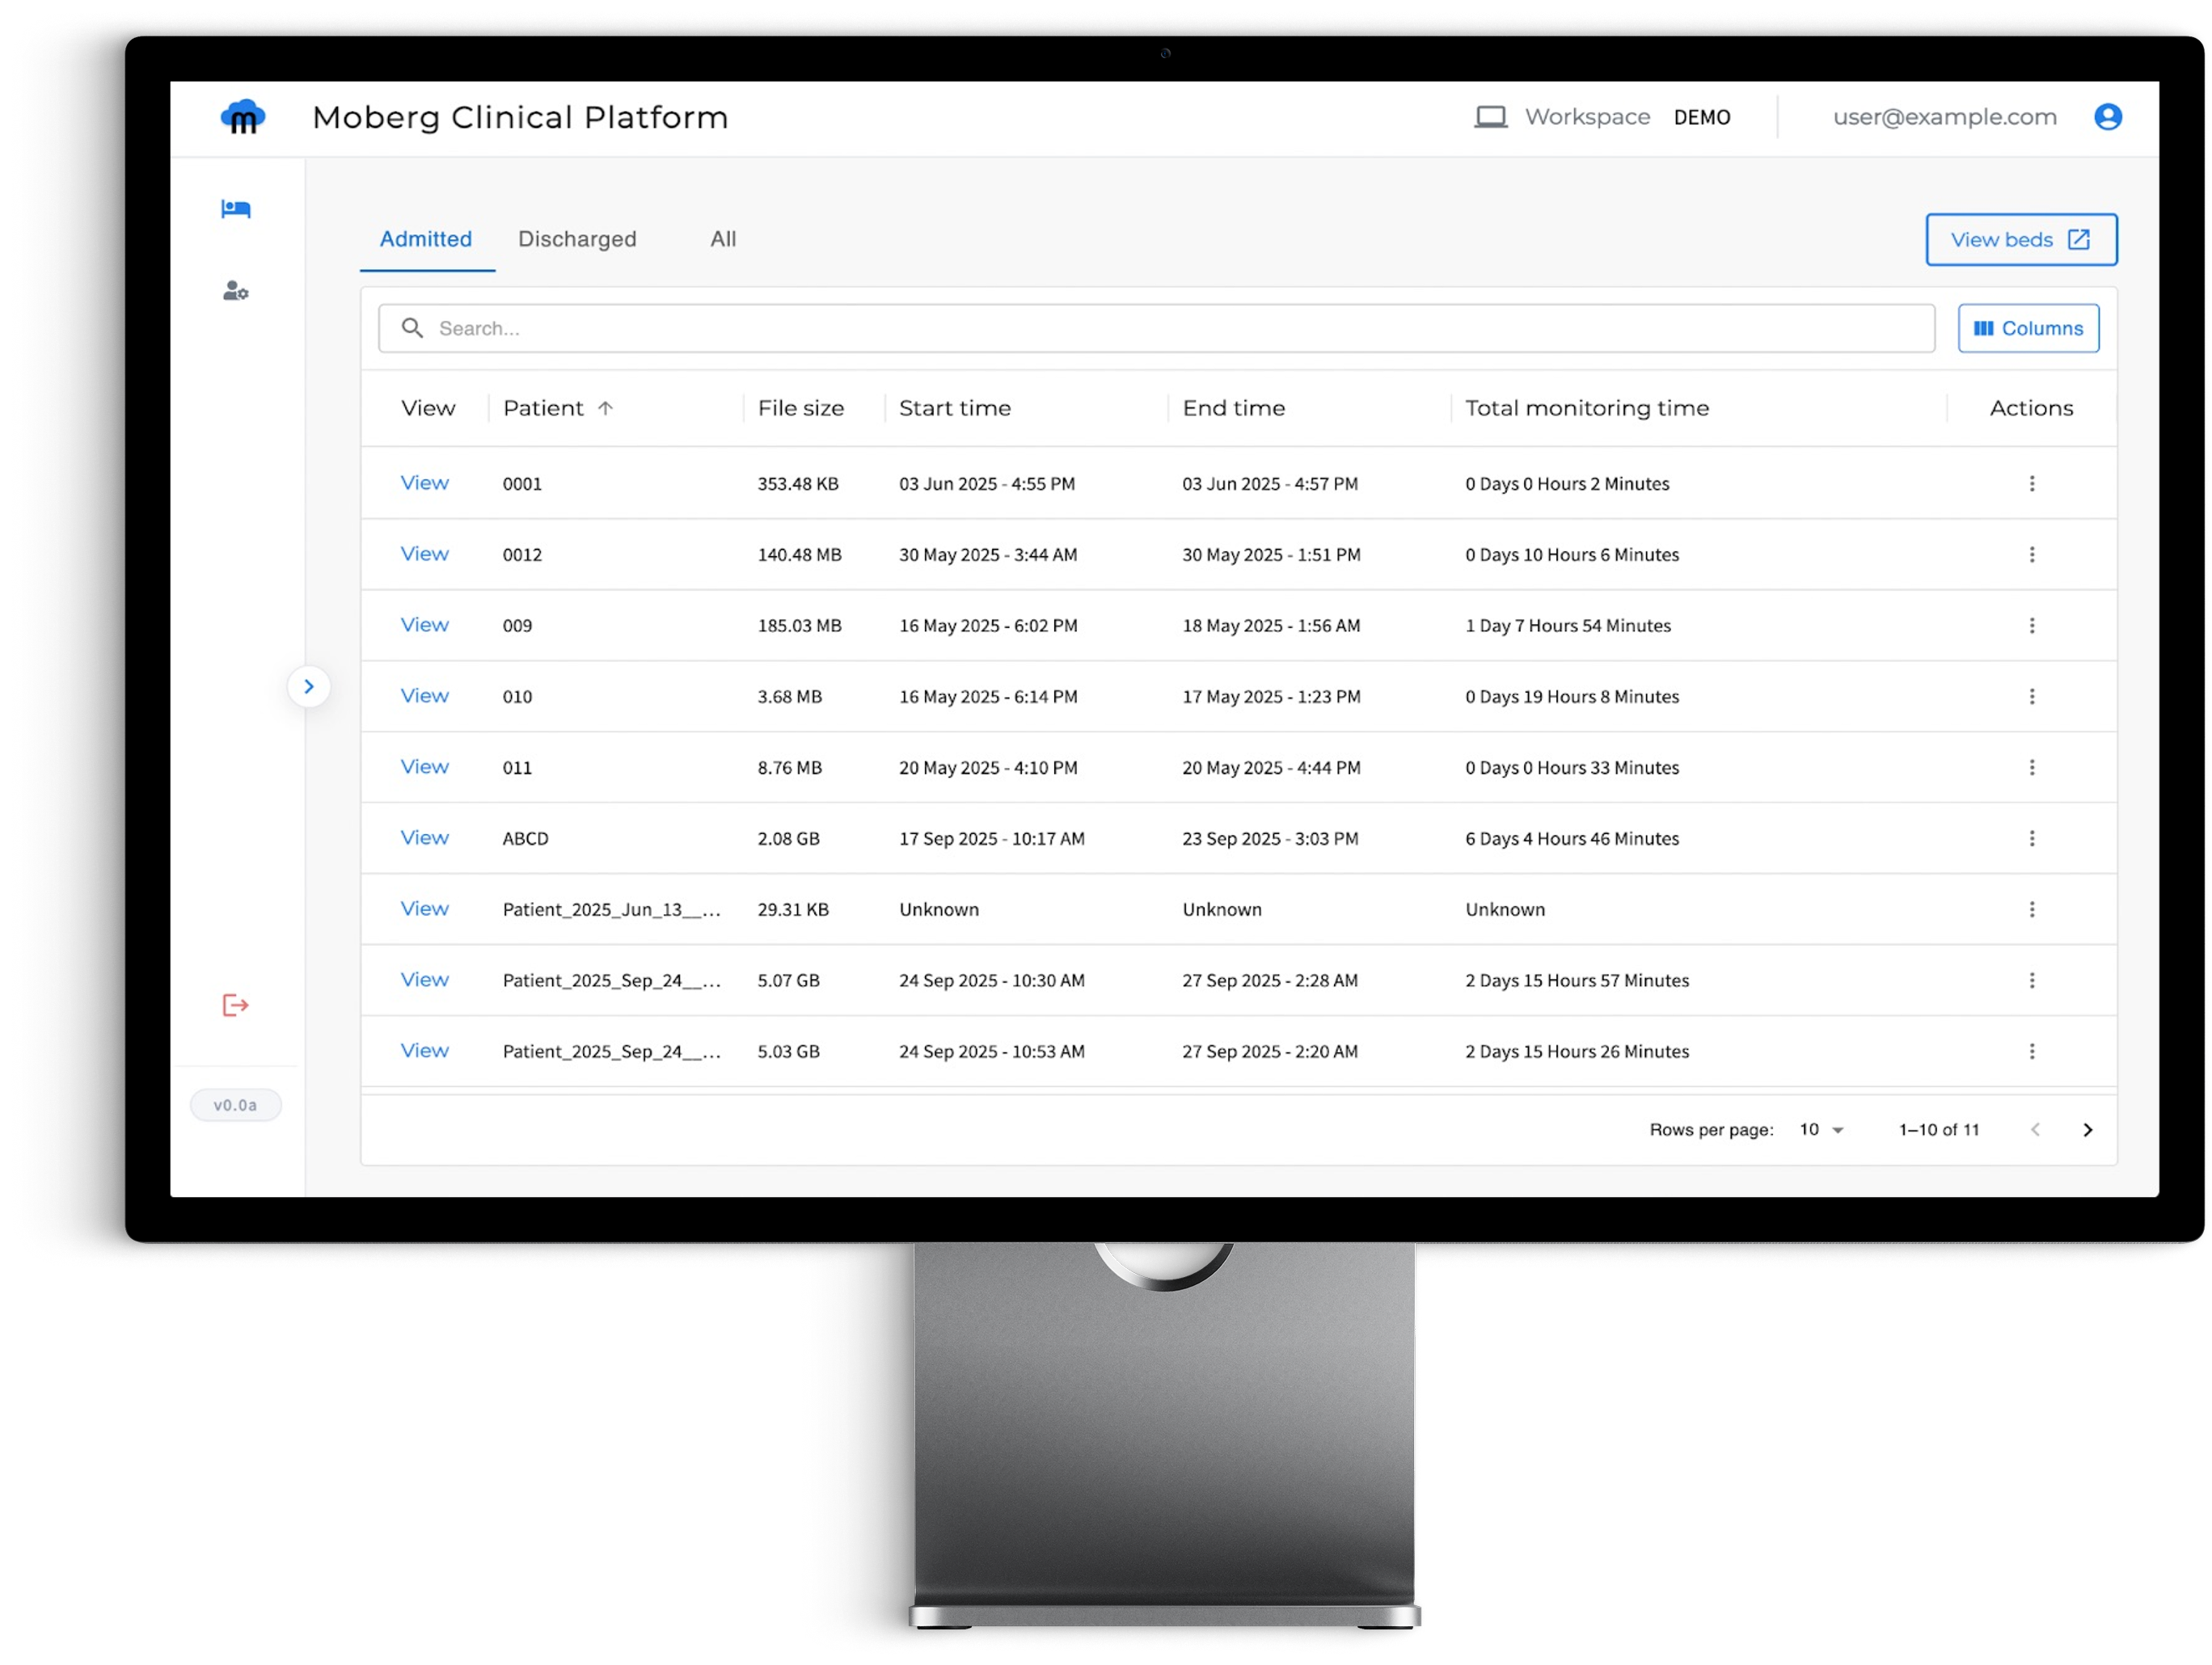Click the workspace laptop icon
Screen dimensions: 2212x1665
click(1490, 117)
